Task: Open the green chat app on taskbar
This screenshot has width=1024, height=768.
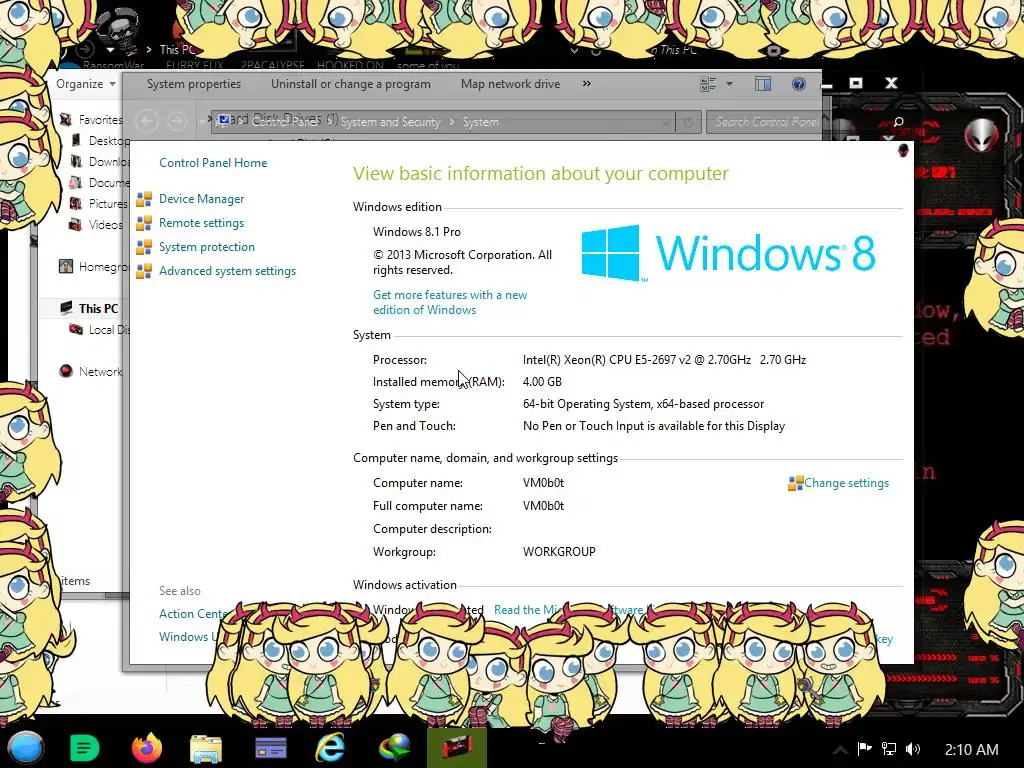Action: coord(84,748)
